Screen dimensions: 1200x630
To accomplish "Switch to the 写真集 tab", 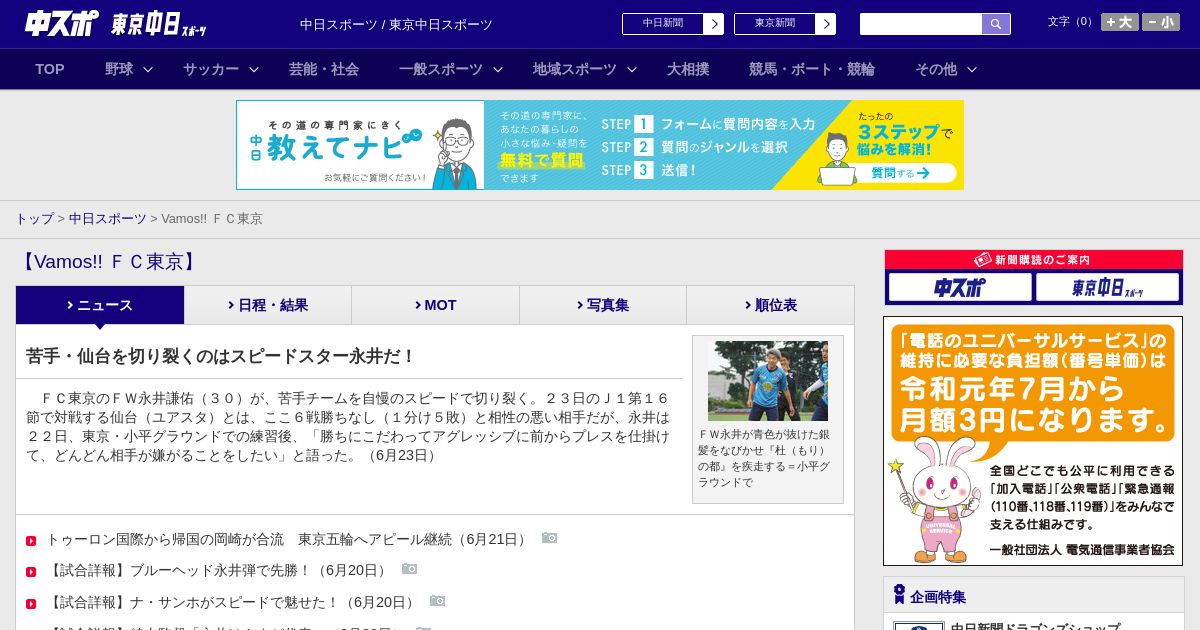I will (603, 305).
